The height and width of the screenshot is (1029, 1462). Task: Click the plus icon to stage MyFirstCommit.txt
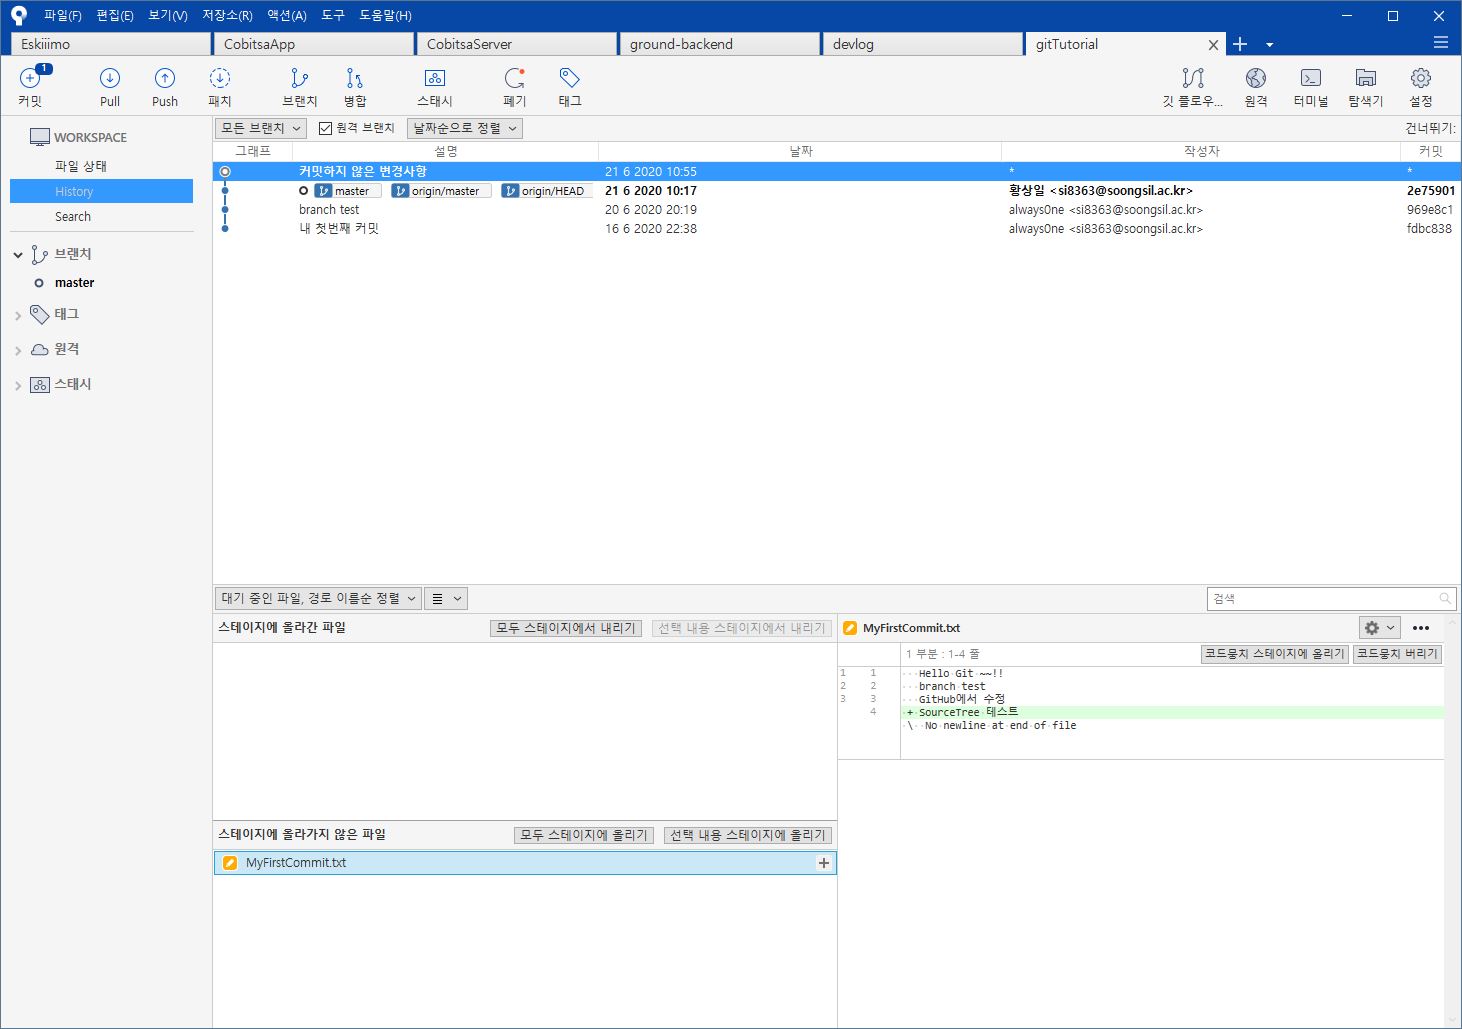click(x=824, y=863)
